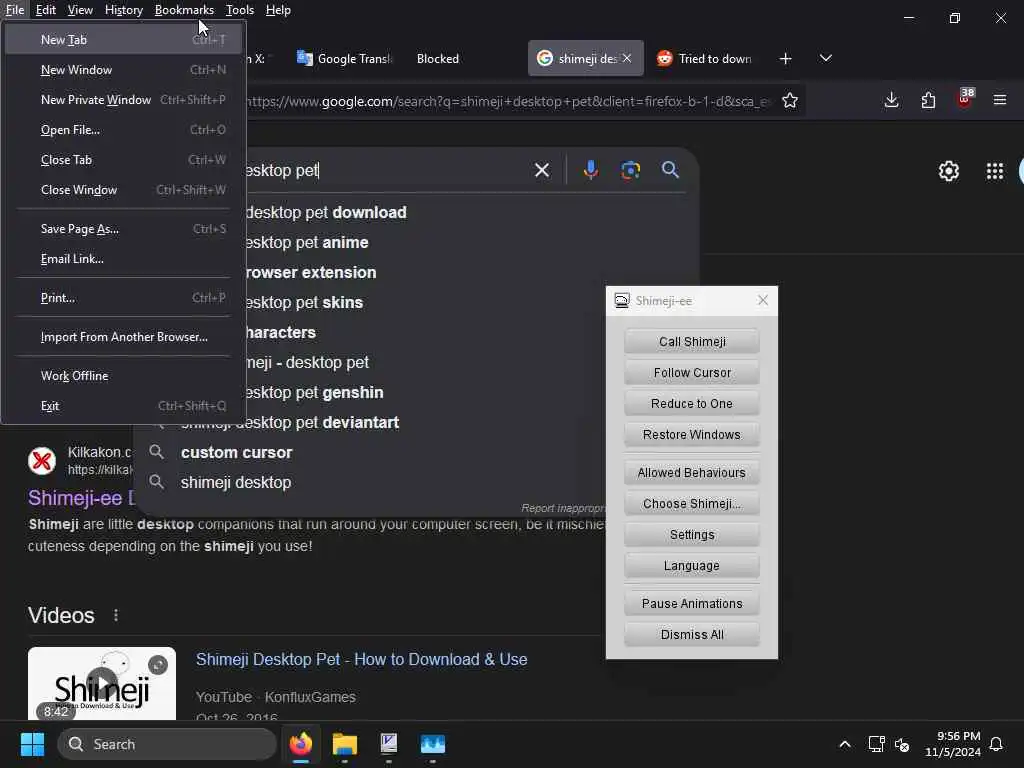Open Google quick settings gear
This screenshot has width=1024, height=768.
tap(948, 171)
